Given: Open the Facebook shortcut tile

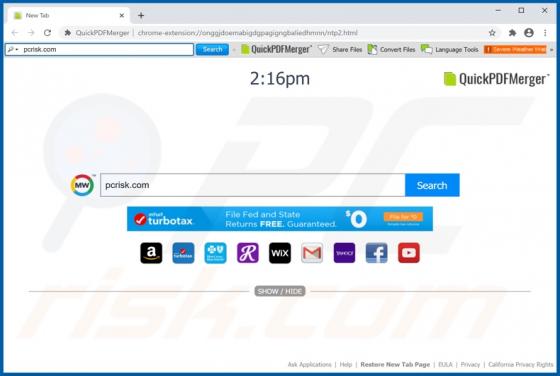Looking at the screenshot, I should pyautogui.click(x=376, y=253).
